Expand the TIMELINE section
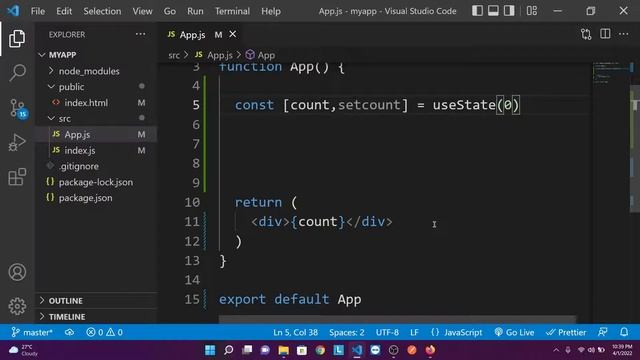 coord(96,317)
